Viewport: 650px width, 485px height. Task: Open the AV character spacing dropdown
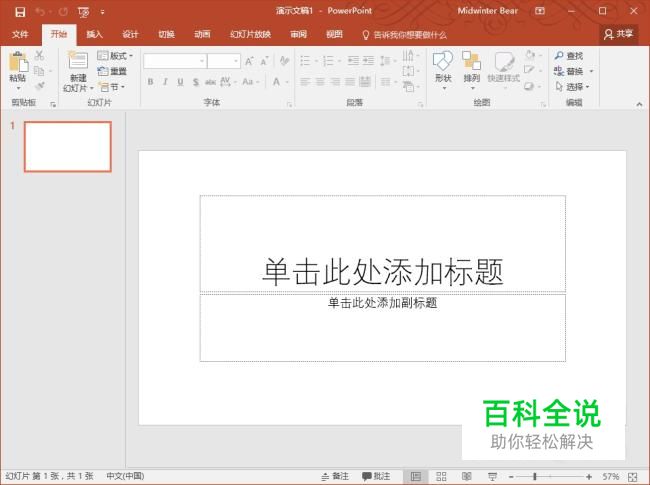(x=228, y=82)
